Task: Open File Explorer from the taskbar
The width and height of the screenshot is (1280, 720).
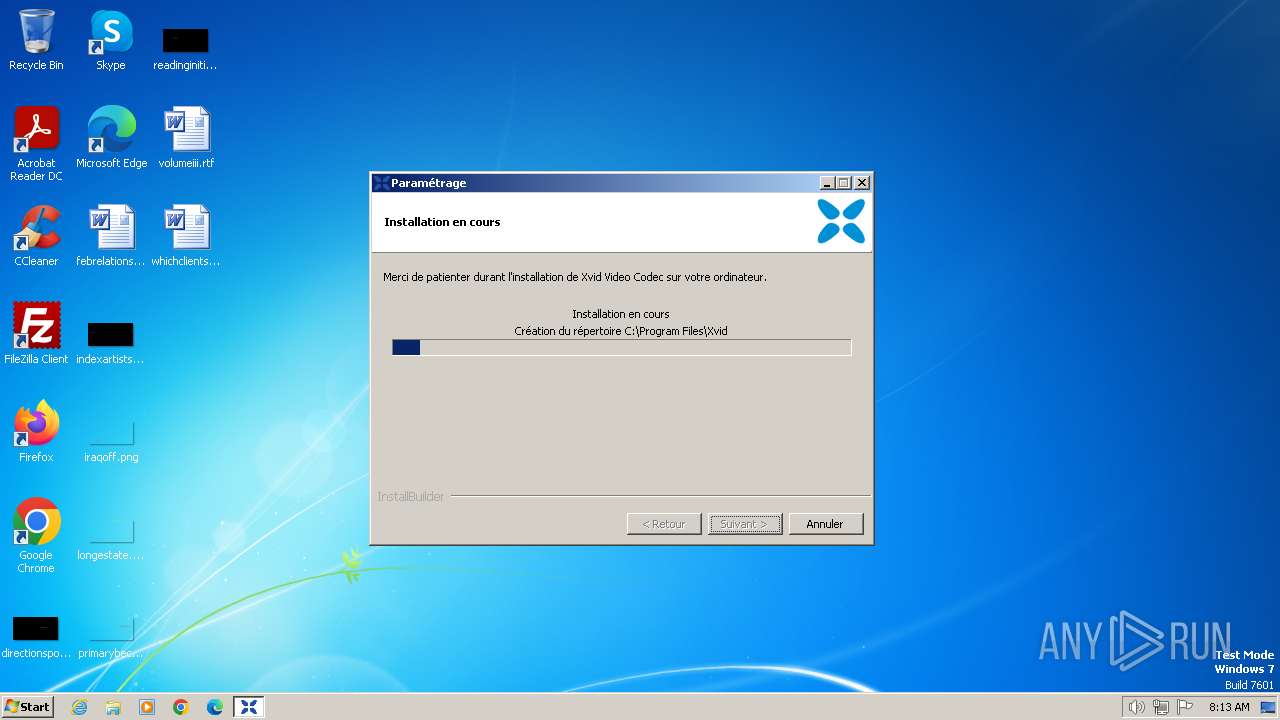Action: tap(113, 707)
